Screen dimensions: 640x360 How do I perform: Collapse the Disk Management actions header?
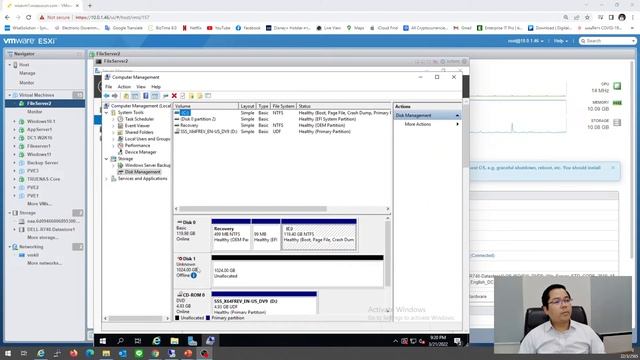[x=457, y=116]
